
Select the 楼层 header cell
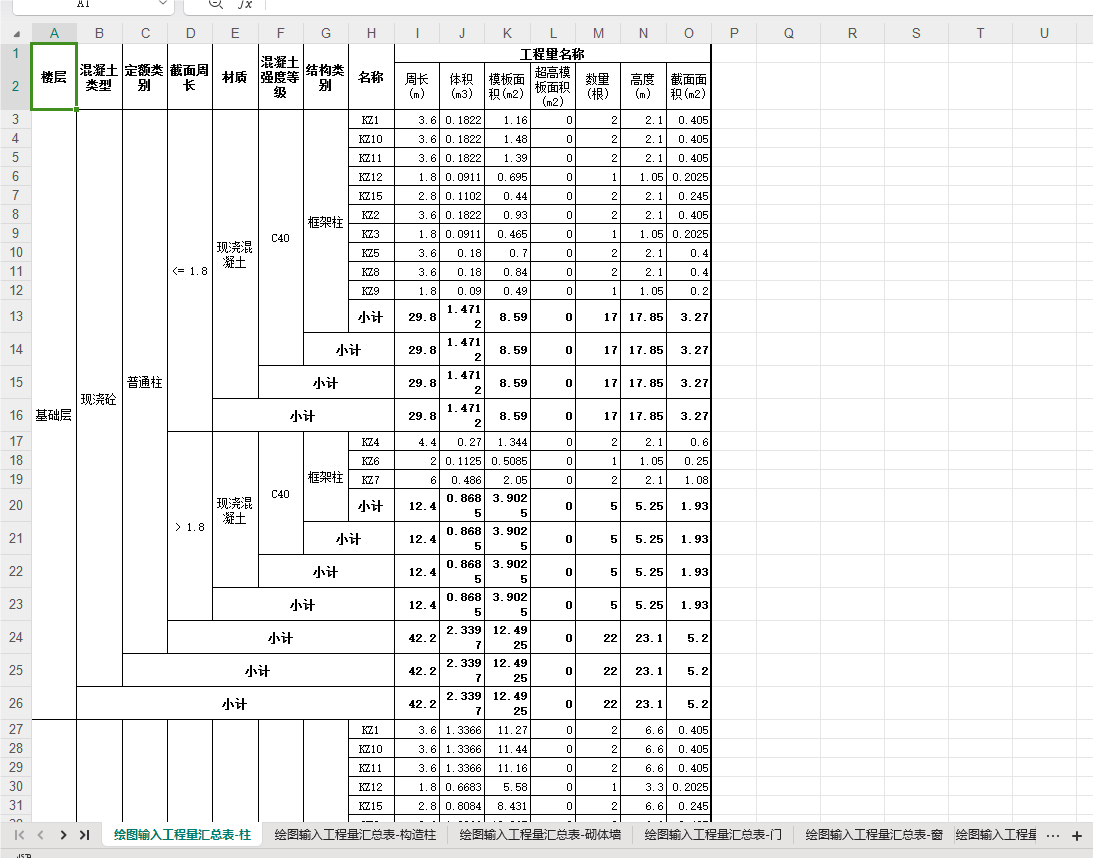click(x=54, y=77)
